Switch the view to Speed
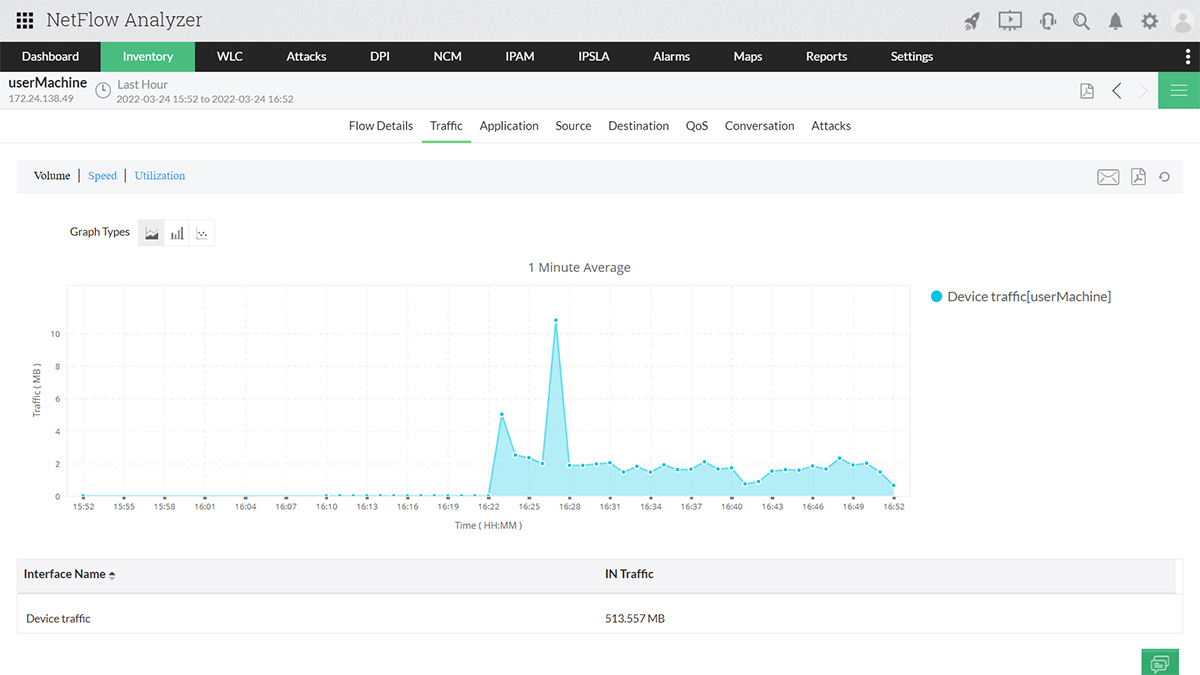The image size is (1200, 675). click(102, 176)
